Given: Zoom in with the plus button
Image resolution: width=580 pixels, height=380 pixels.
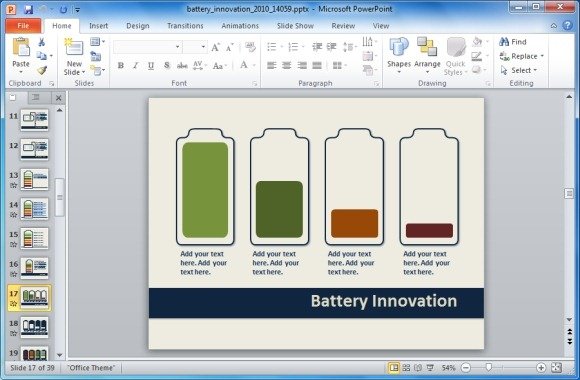Looking at the screenshot, I should click(541, 367).
